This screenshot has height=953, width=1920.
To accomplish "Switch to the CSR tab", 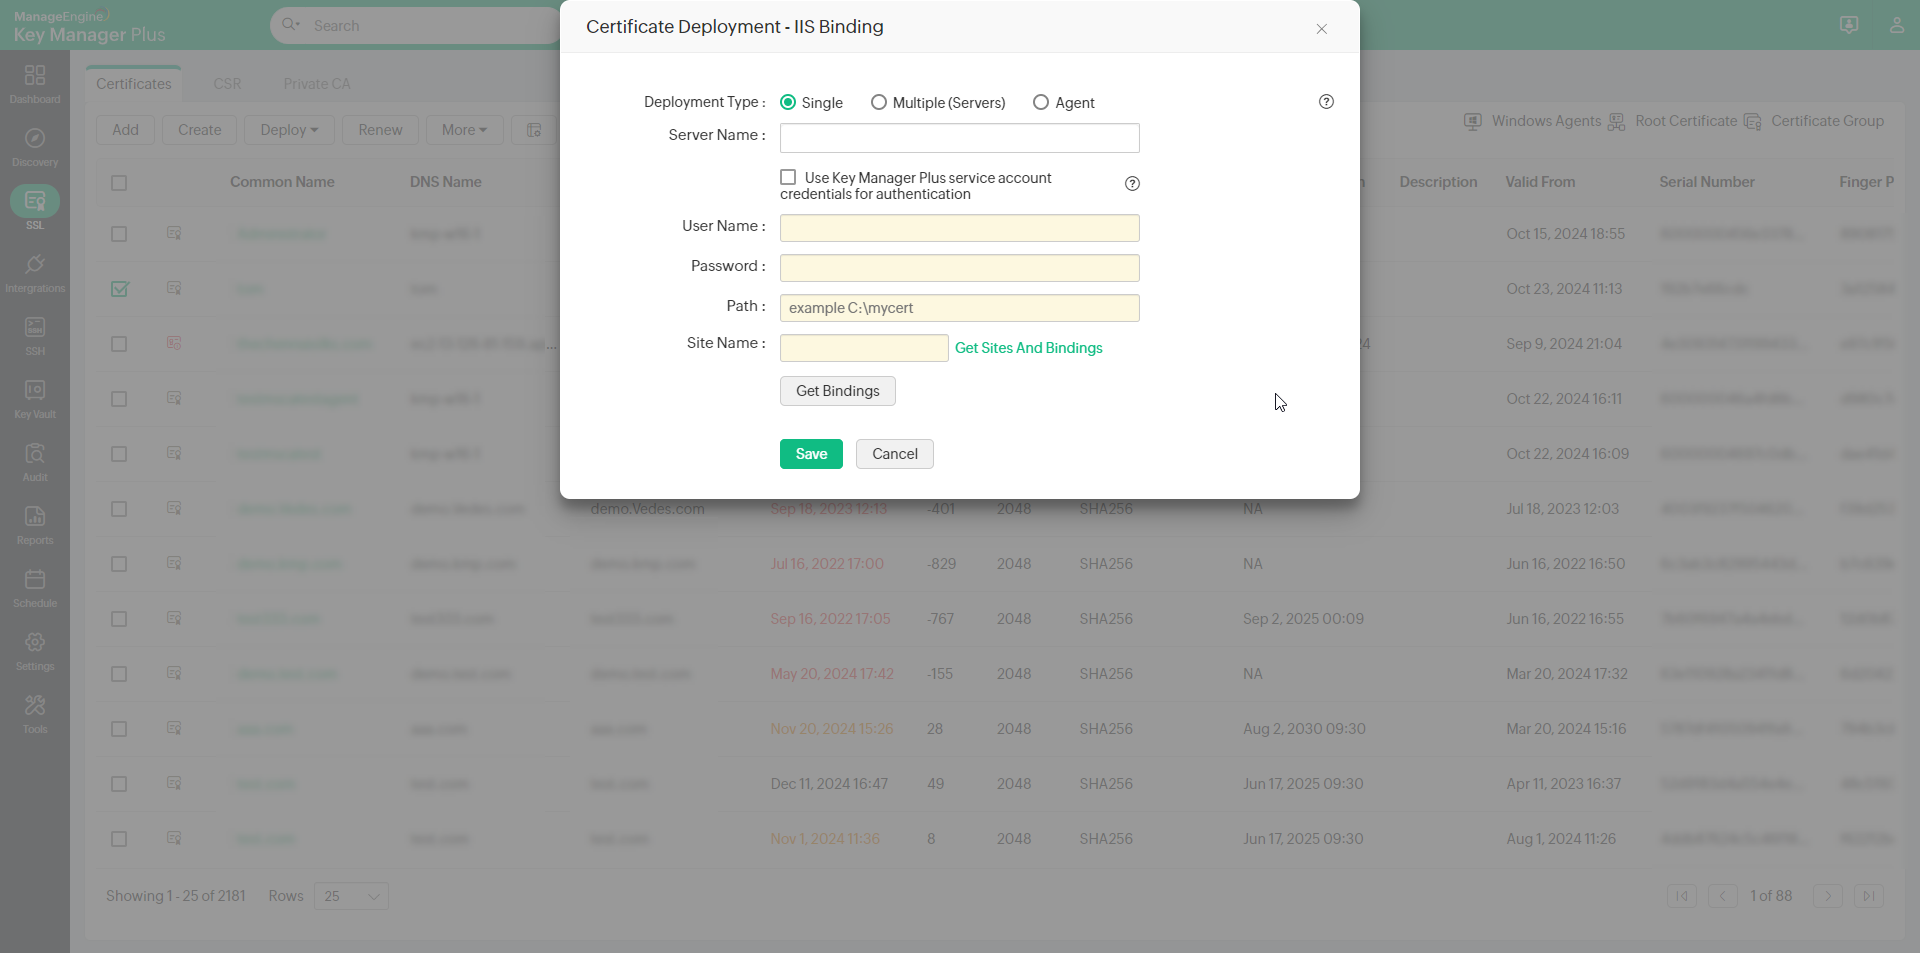I will coord(227,84).
